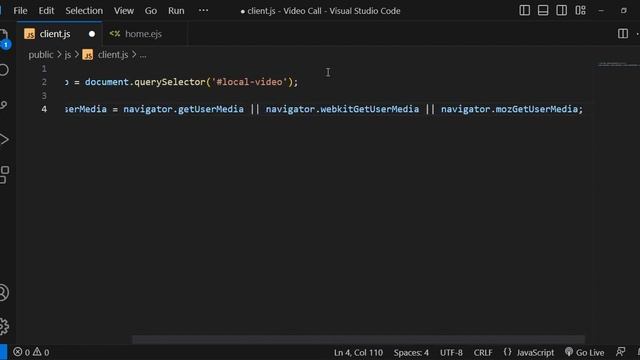The width and height of the screenshot is (640, 360).
Task: Open the Customize Layout icon
Action: point(580,11)
